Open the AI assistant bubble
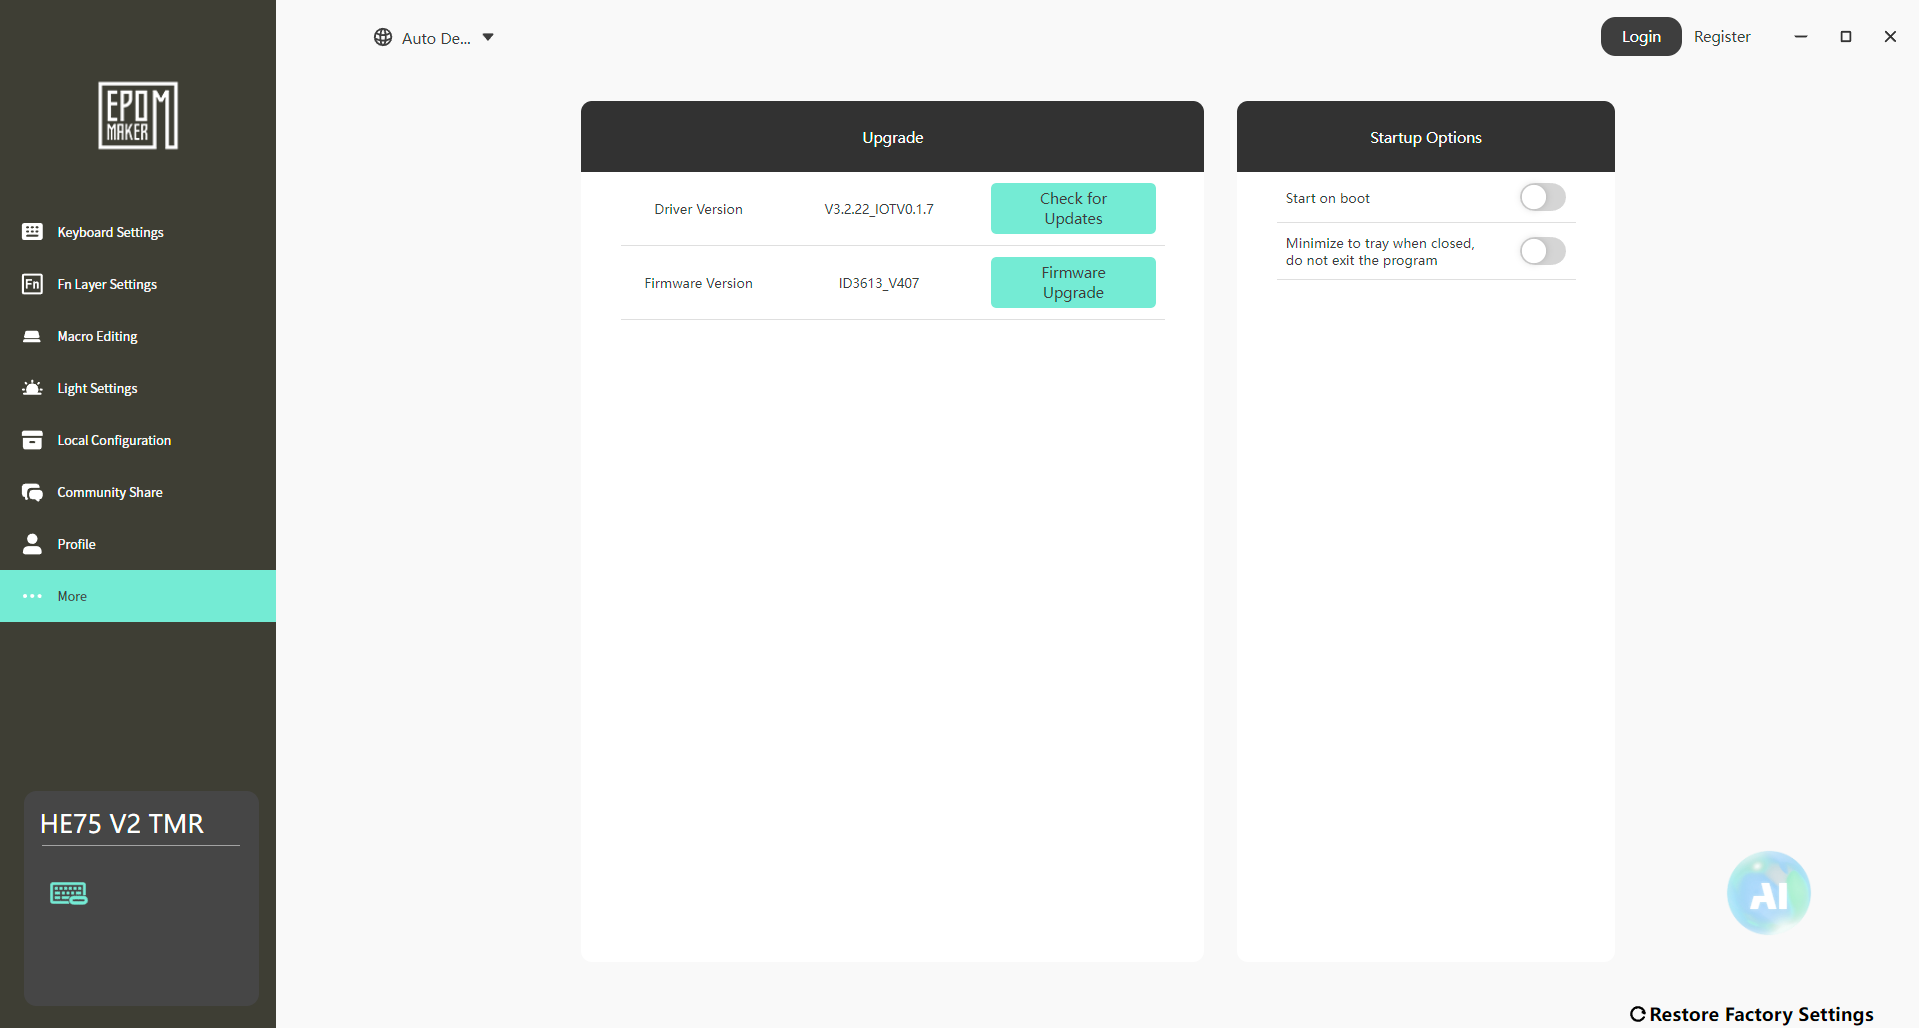Image resolution: width=1919 pixels, height=1028 pixels. click(x=1768, y=893)
